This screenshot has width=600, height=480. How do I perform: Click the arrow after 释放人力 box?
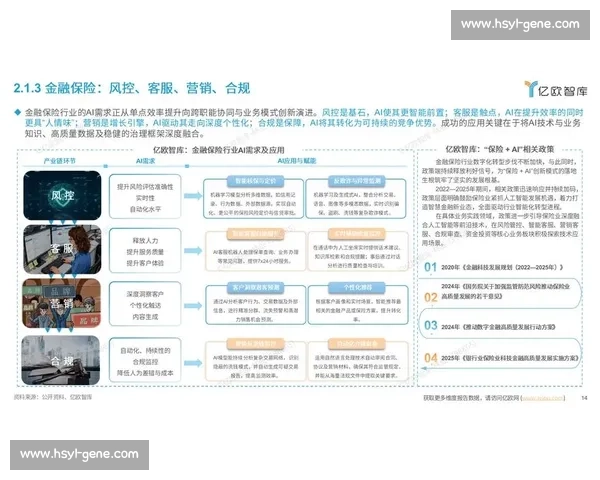(x=192, y=251)
